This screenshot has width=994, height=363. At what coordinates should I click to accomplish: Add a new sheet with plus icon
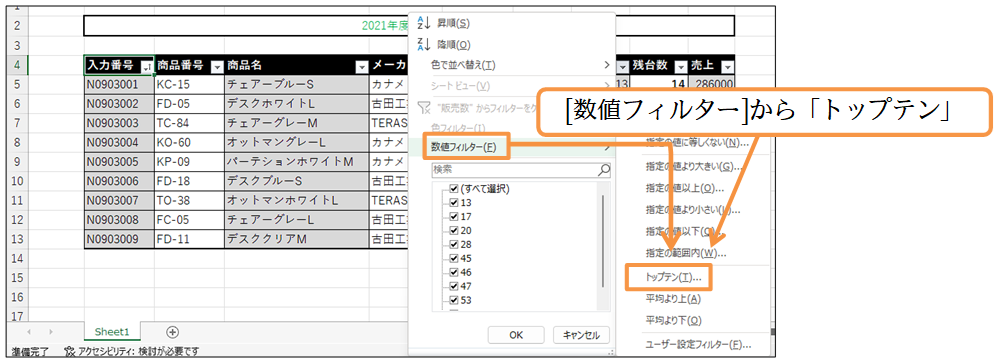coord(172,332)
